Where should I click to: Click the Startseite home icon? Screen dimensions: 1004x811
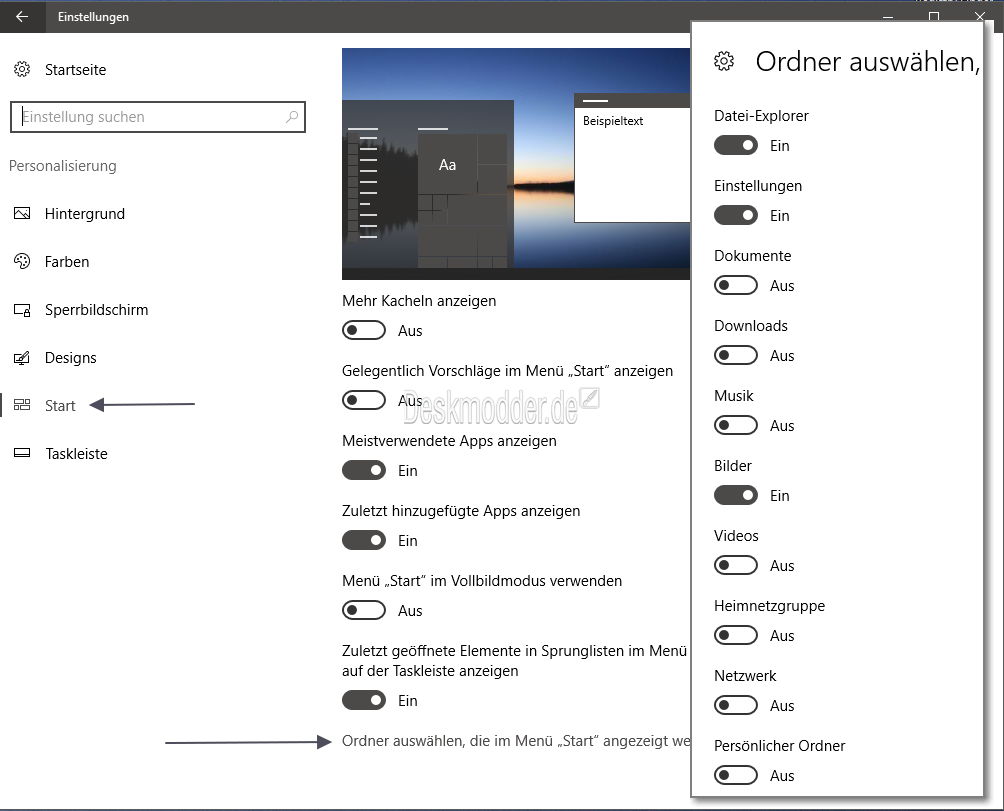click(x=22, y=69)
